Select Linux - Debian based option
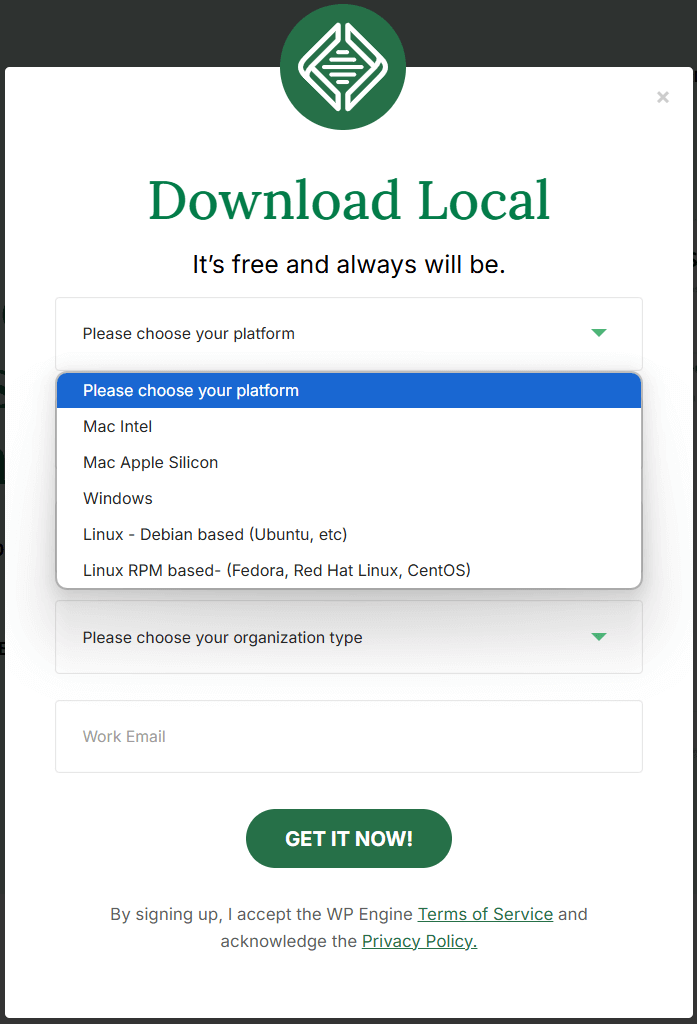 tap(349, 534)
